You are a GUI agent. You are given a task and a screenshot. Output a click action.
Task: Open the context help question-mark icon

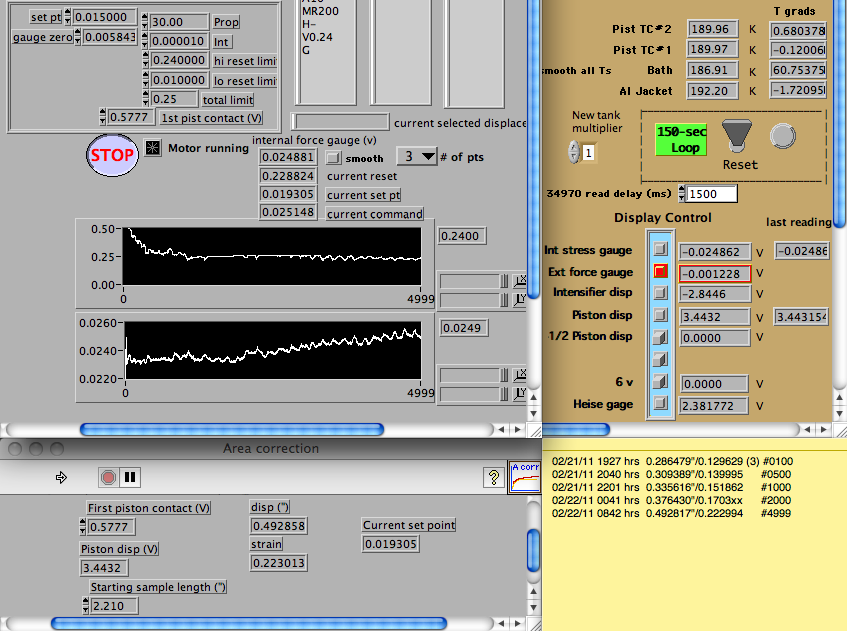[x=492, y=477]
